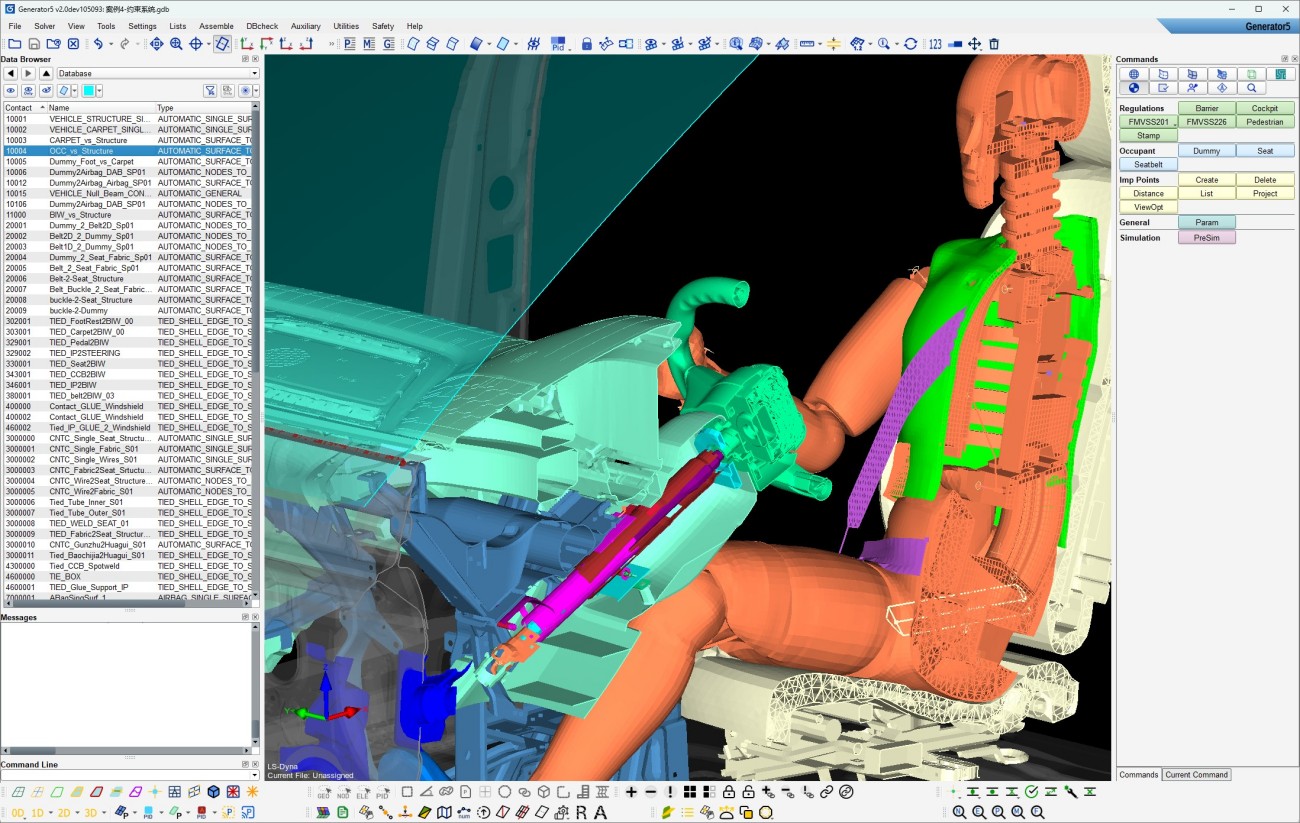The image size is (1300, 823).
Task: Click the filter icon in Data Browser
Action: point(210,91)
